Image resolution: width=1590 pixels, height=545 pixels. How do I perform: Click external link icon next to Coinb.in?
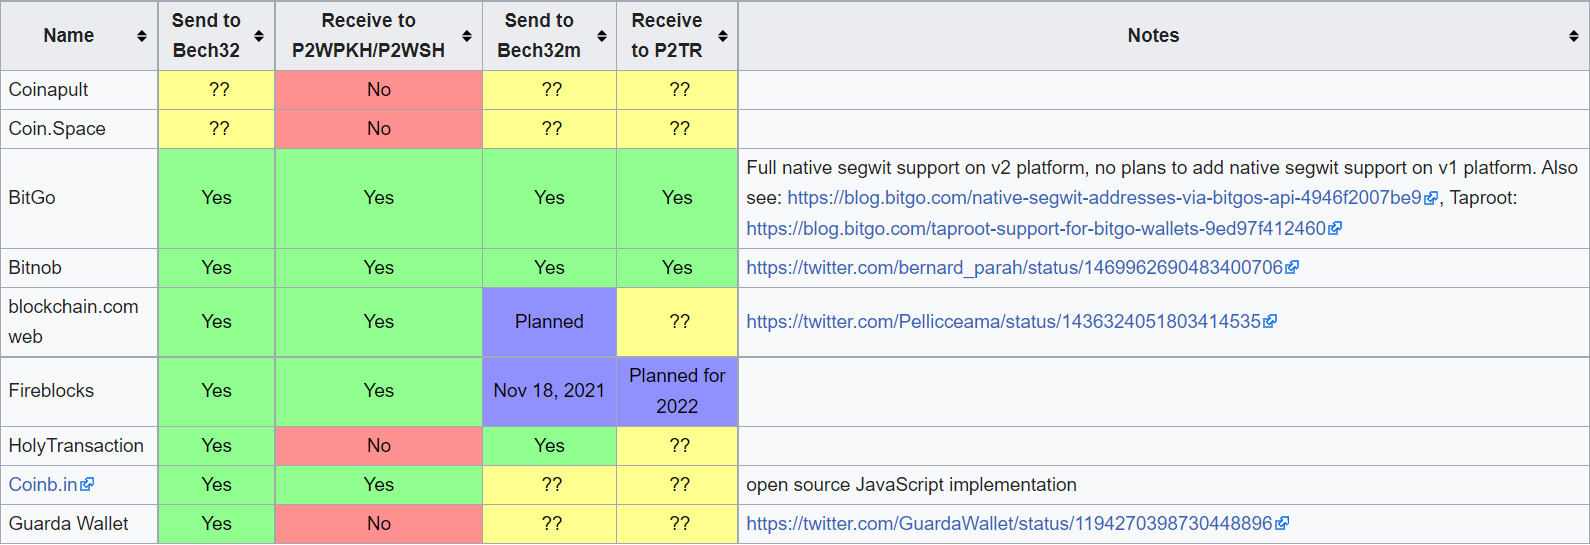88,484
